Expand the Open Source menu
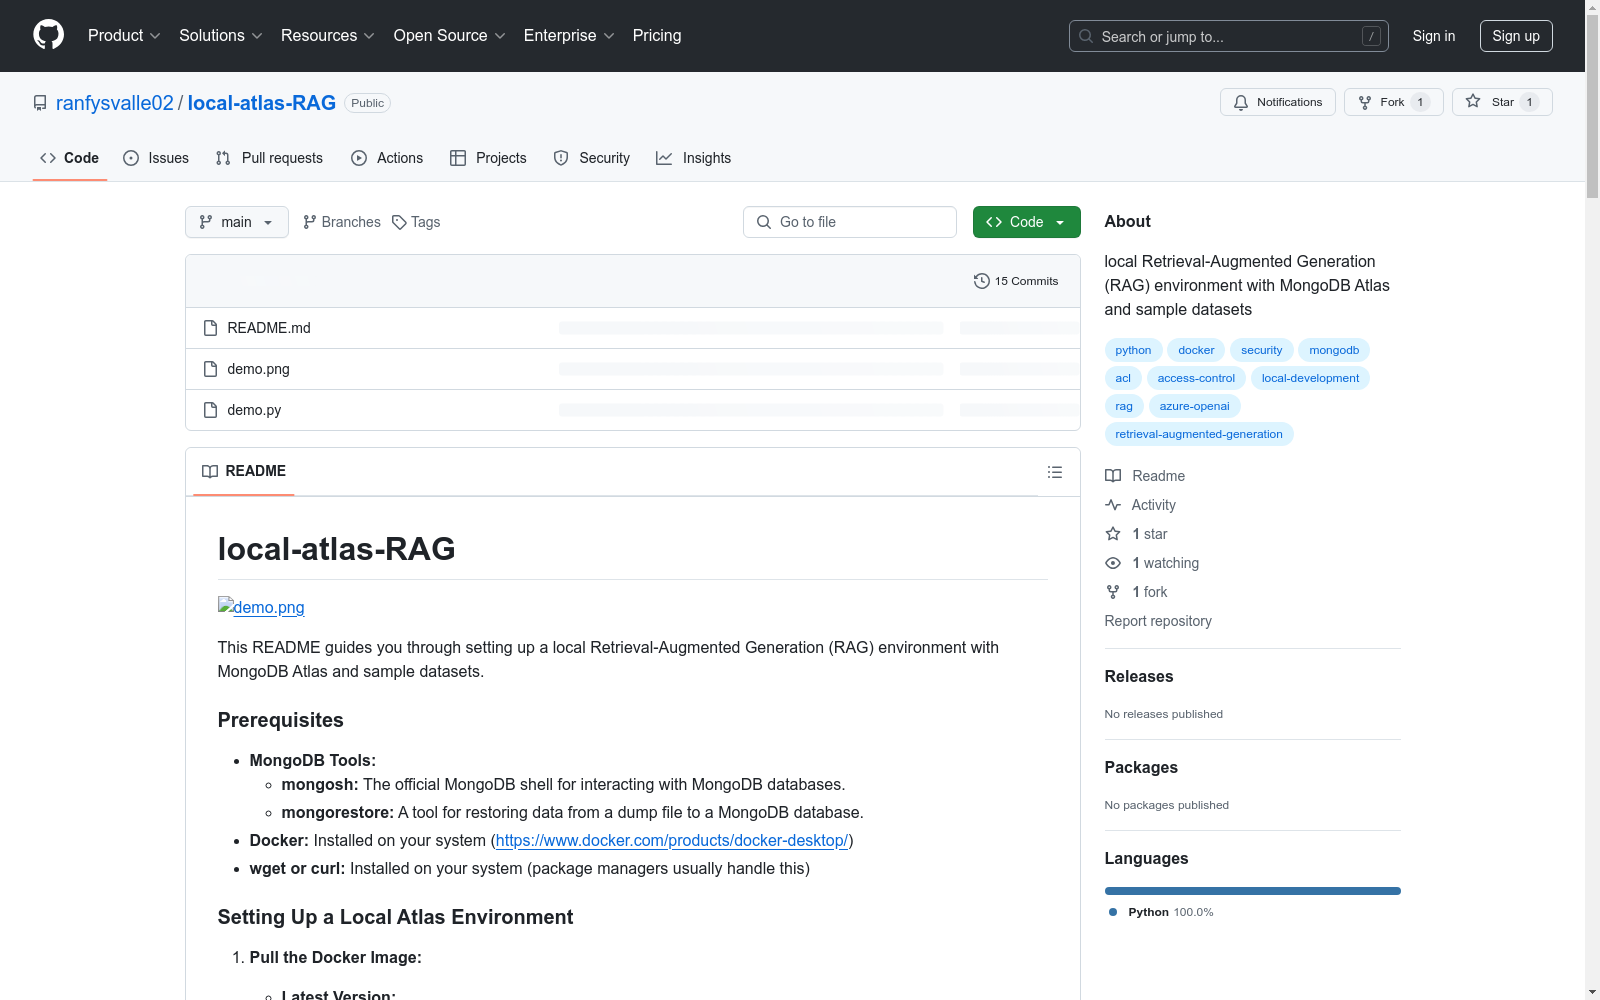 coord(450,36)
